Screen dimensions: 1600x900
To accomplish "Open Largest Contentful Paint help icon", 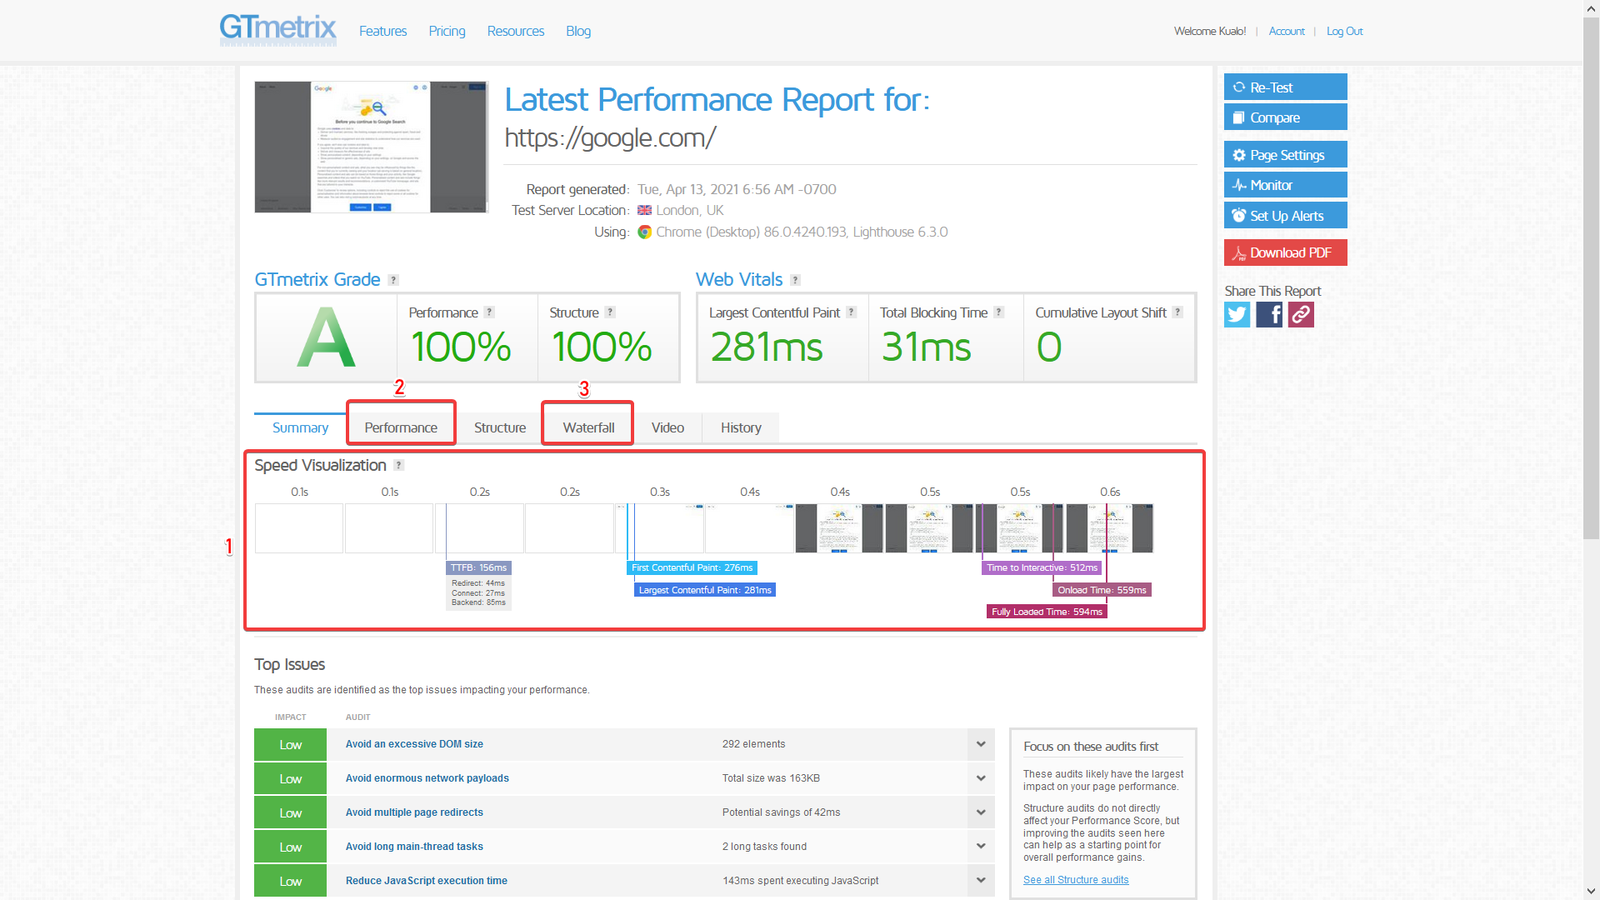I will [x=851, y=312].
